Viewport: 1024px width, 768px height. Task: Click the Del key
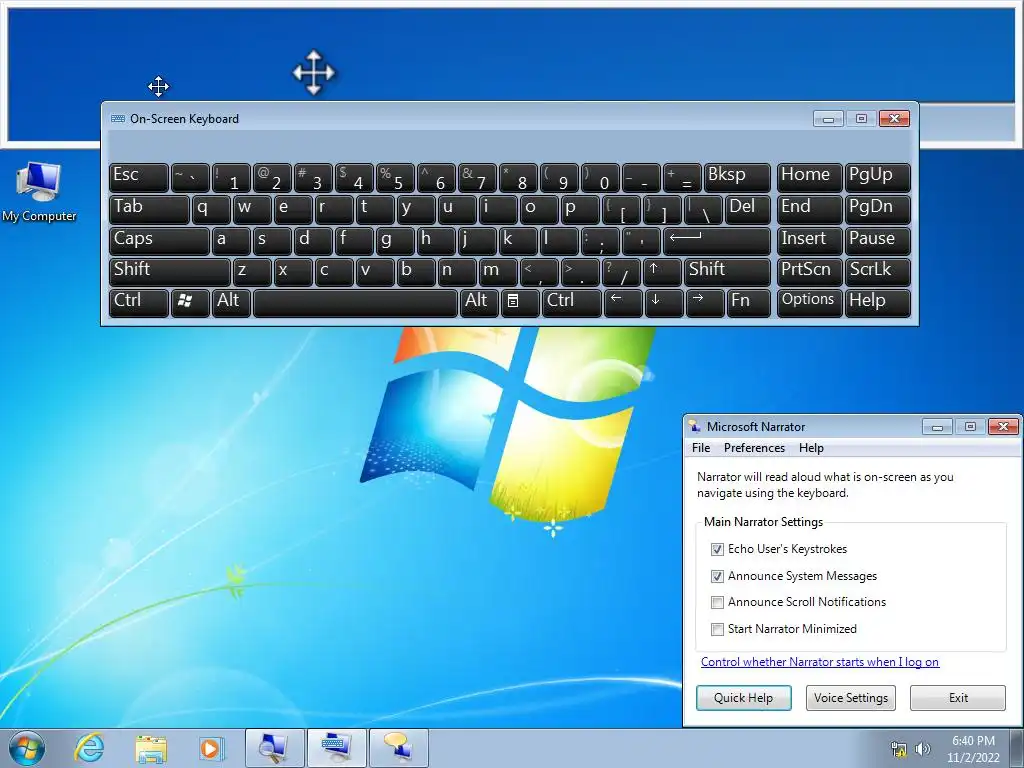tap(748, 209)
